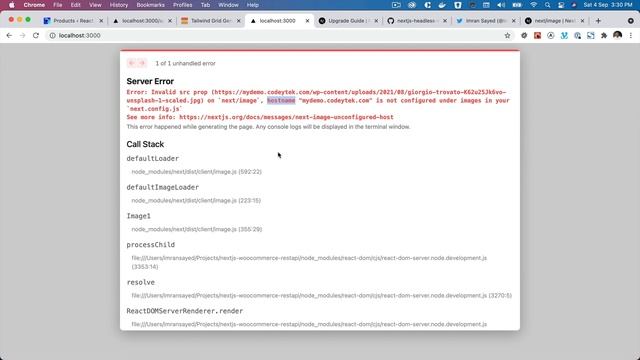Image resolution: width=640 pixels, height=360 pixels.
Task: Open the Chrome application menu
Action: 34,5
